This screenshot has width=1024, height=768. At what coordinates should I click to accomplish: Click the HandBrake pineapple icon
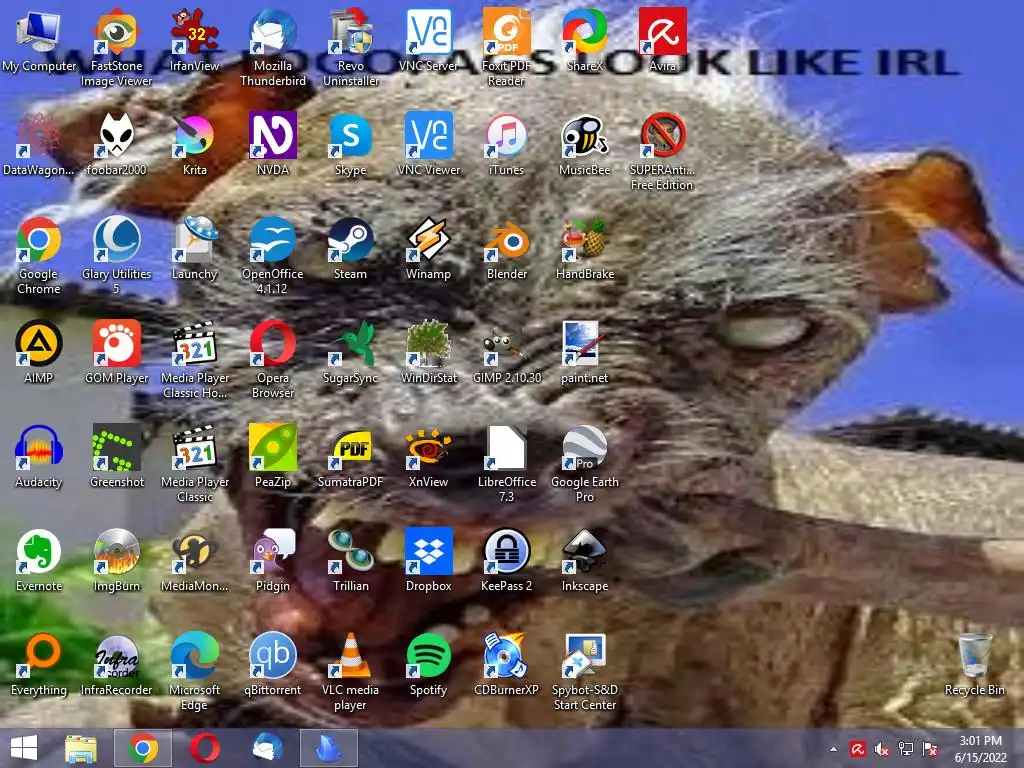point(584,249)
